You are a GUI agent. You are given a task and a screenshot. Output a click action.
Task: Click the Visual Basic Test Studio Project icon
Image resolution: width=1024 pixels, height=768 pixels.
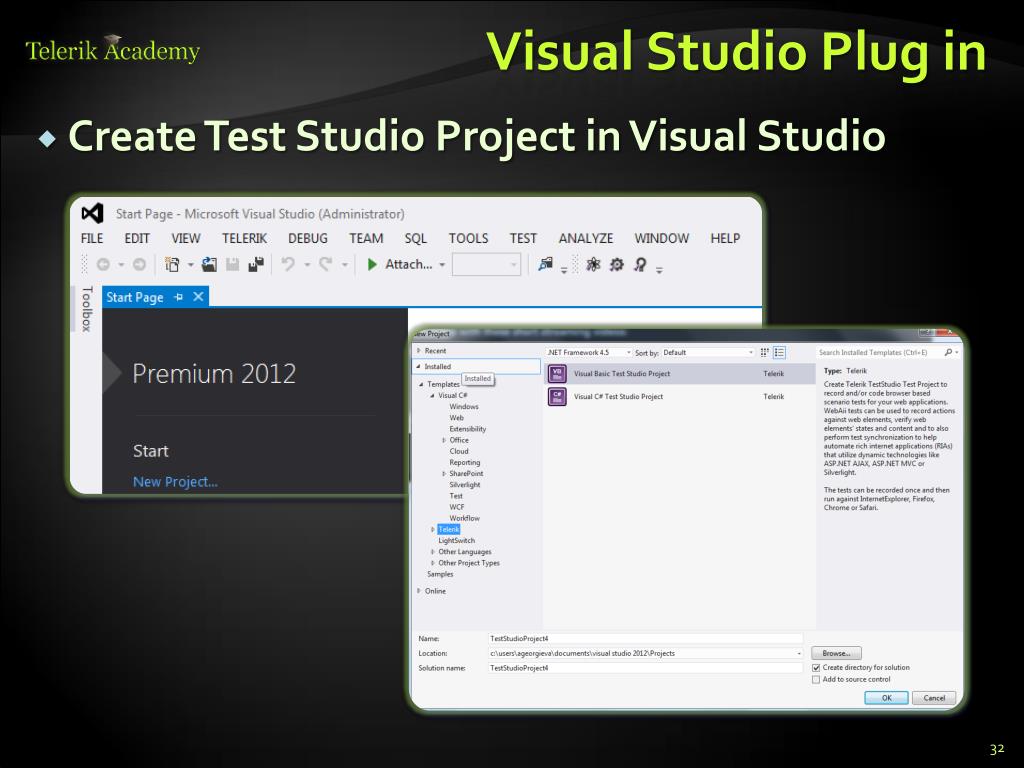tap(557, 374)
